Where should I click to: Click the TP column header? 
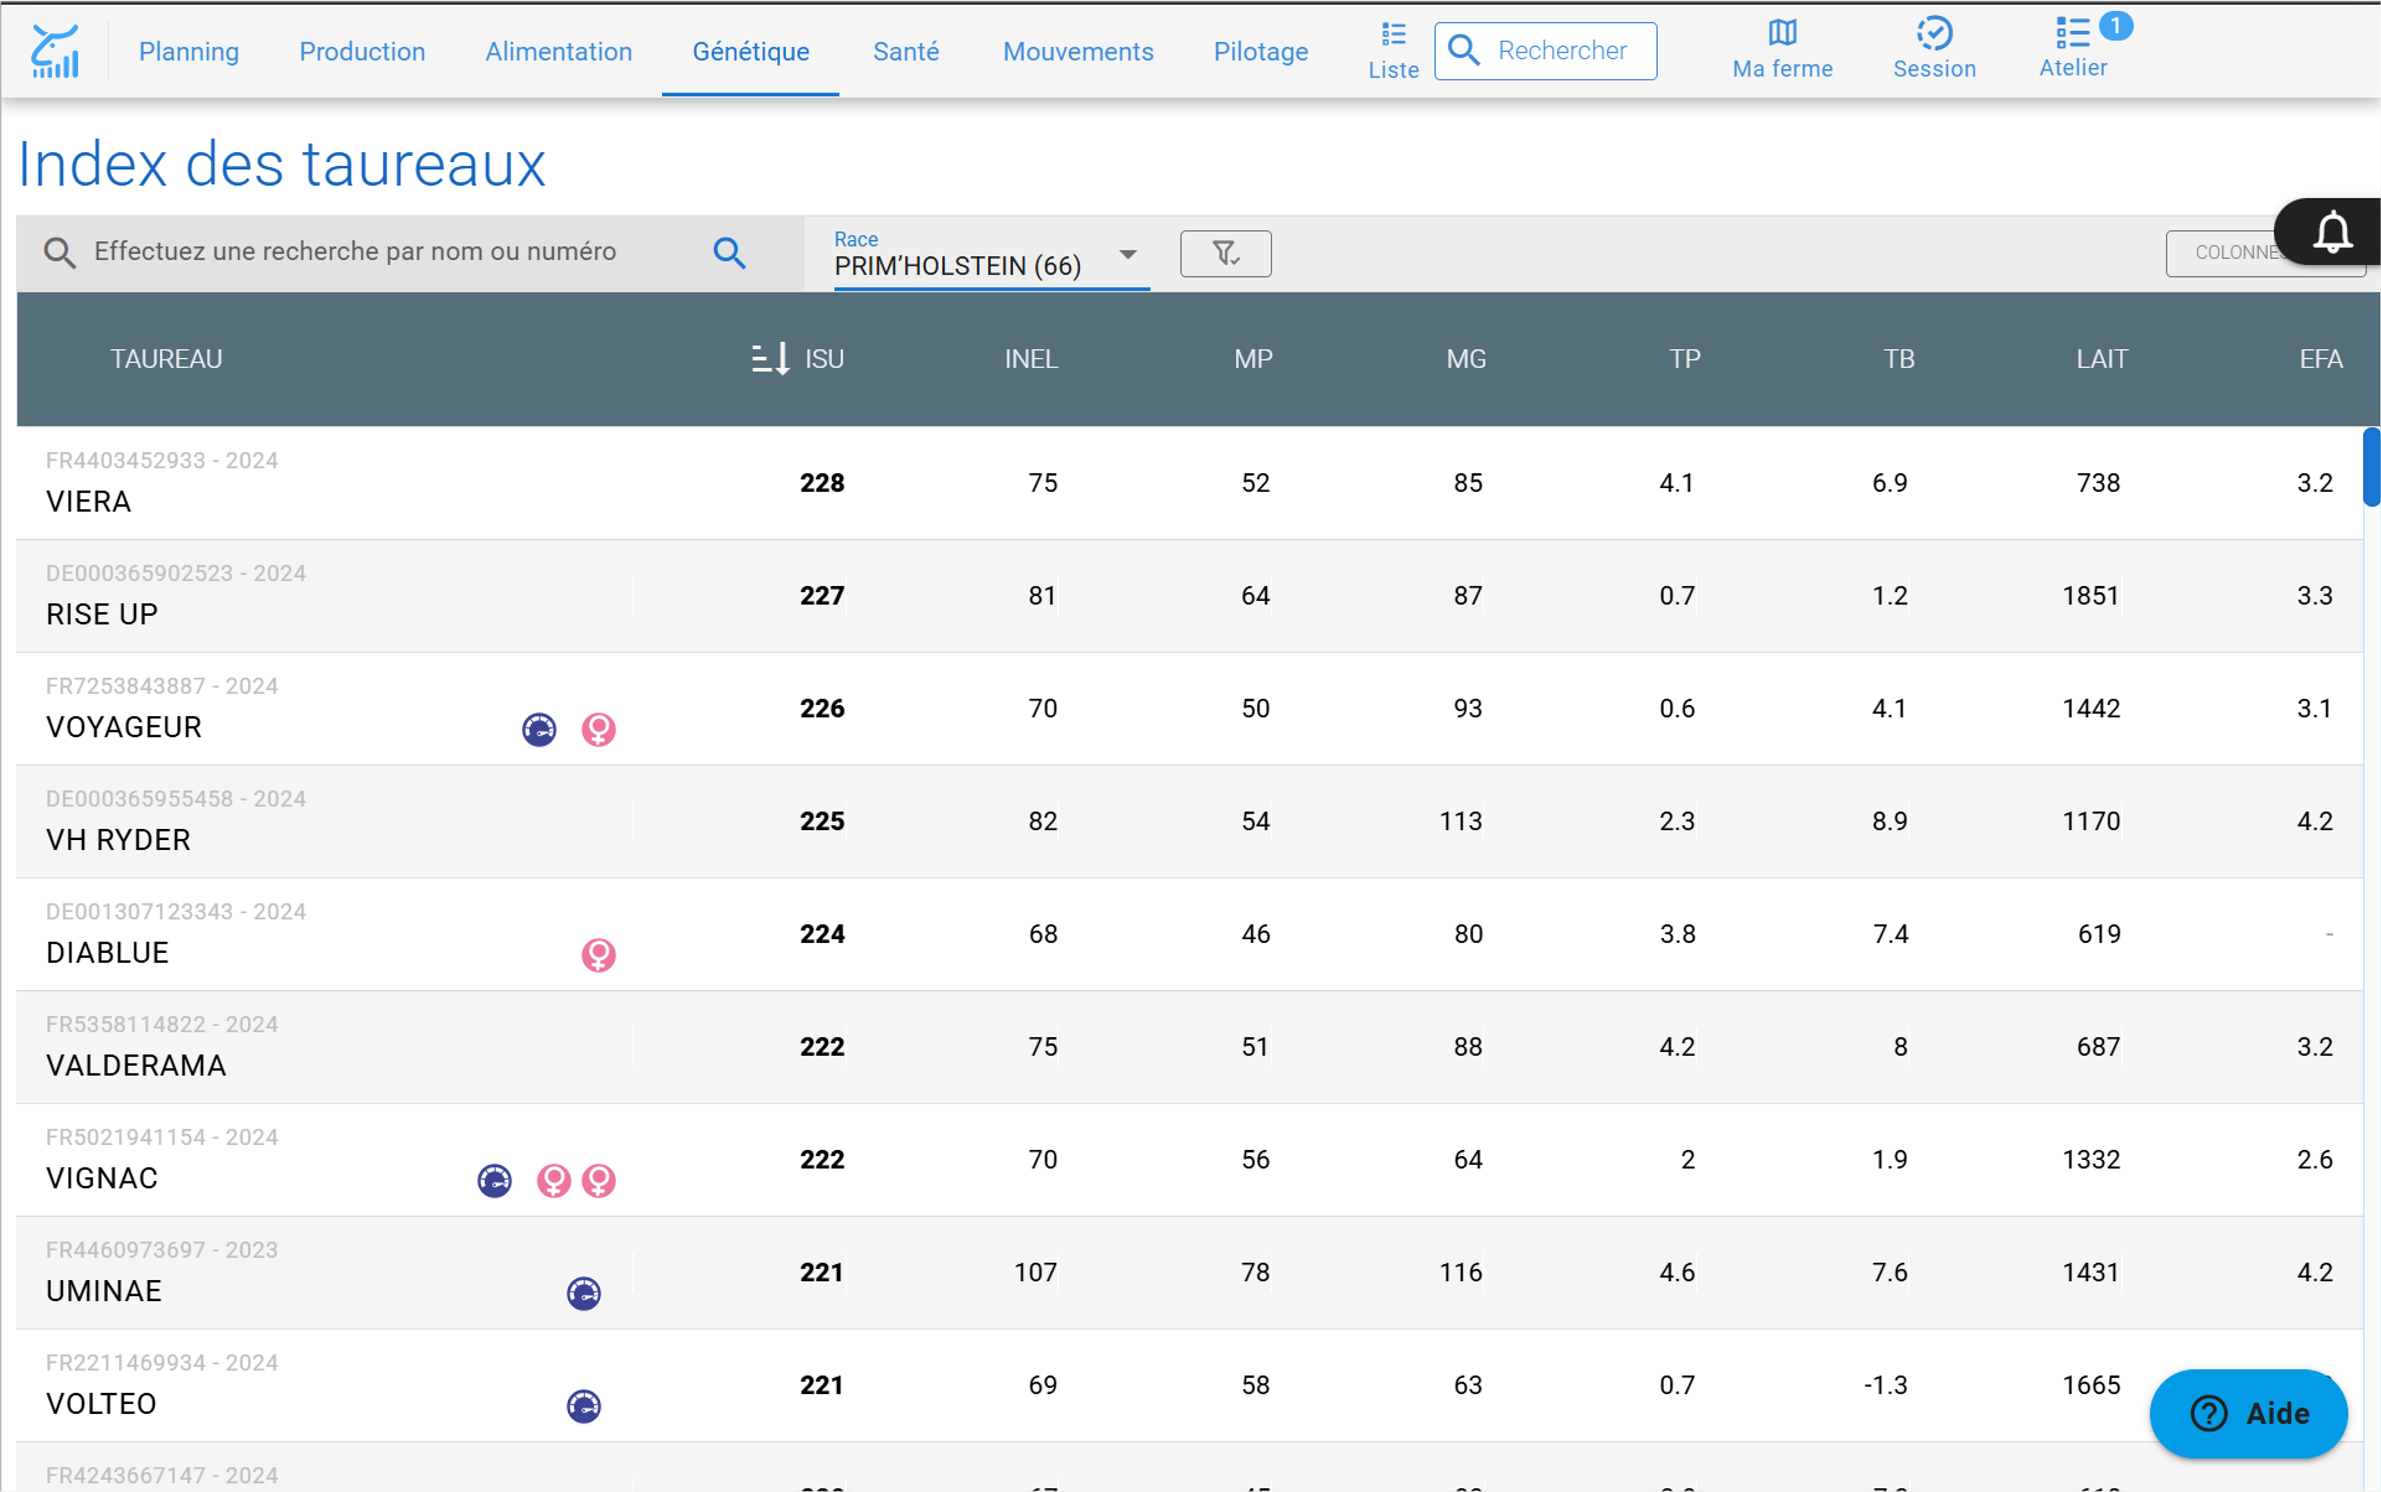point(1684,358)
